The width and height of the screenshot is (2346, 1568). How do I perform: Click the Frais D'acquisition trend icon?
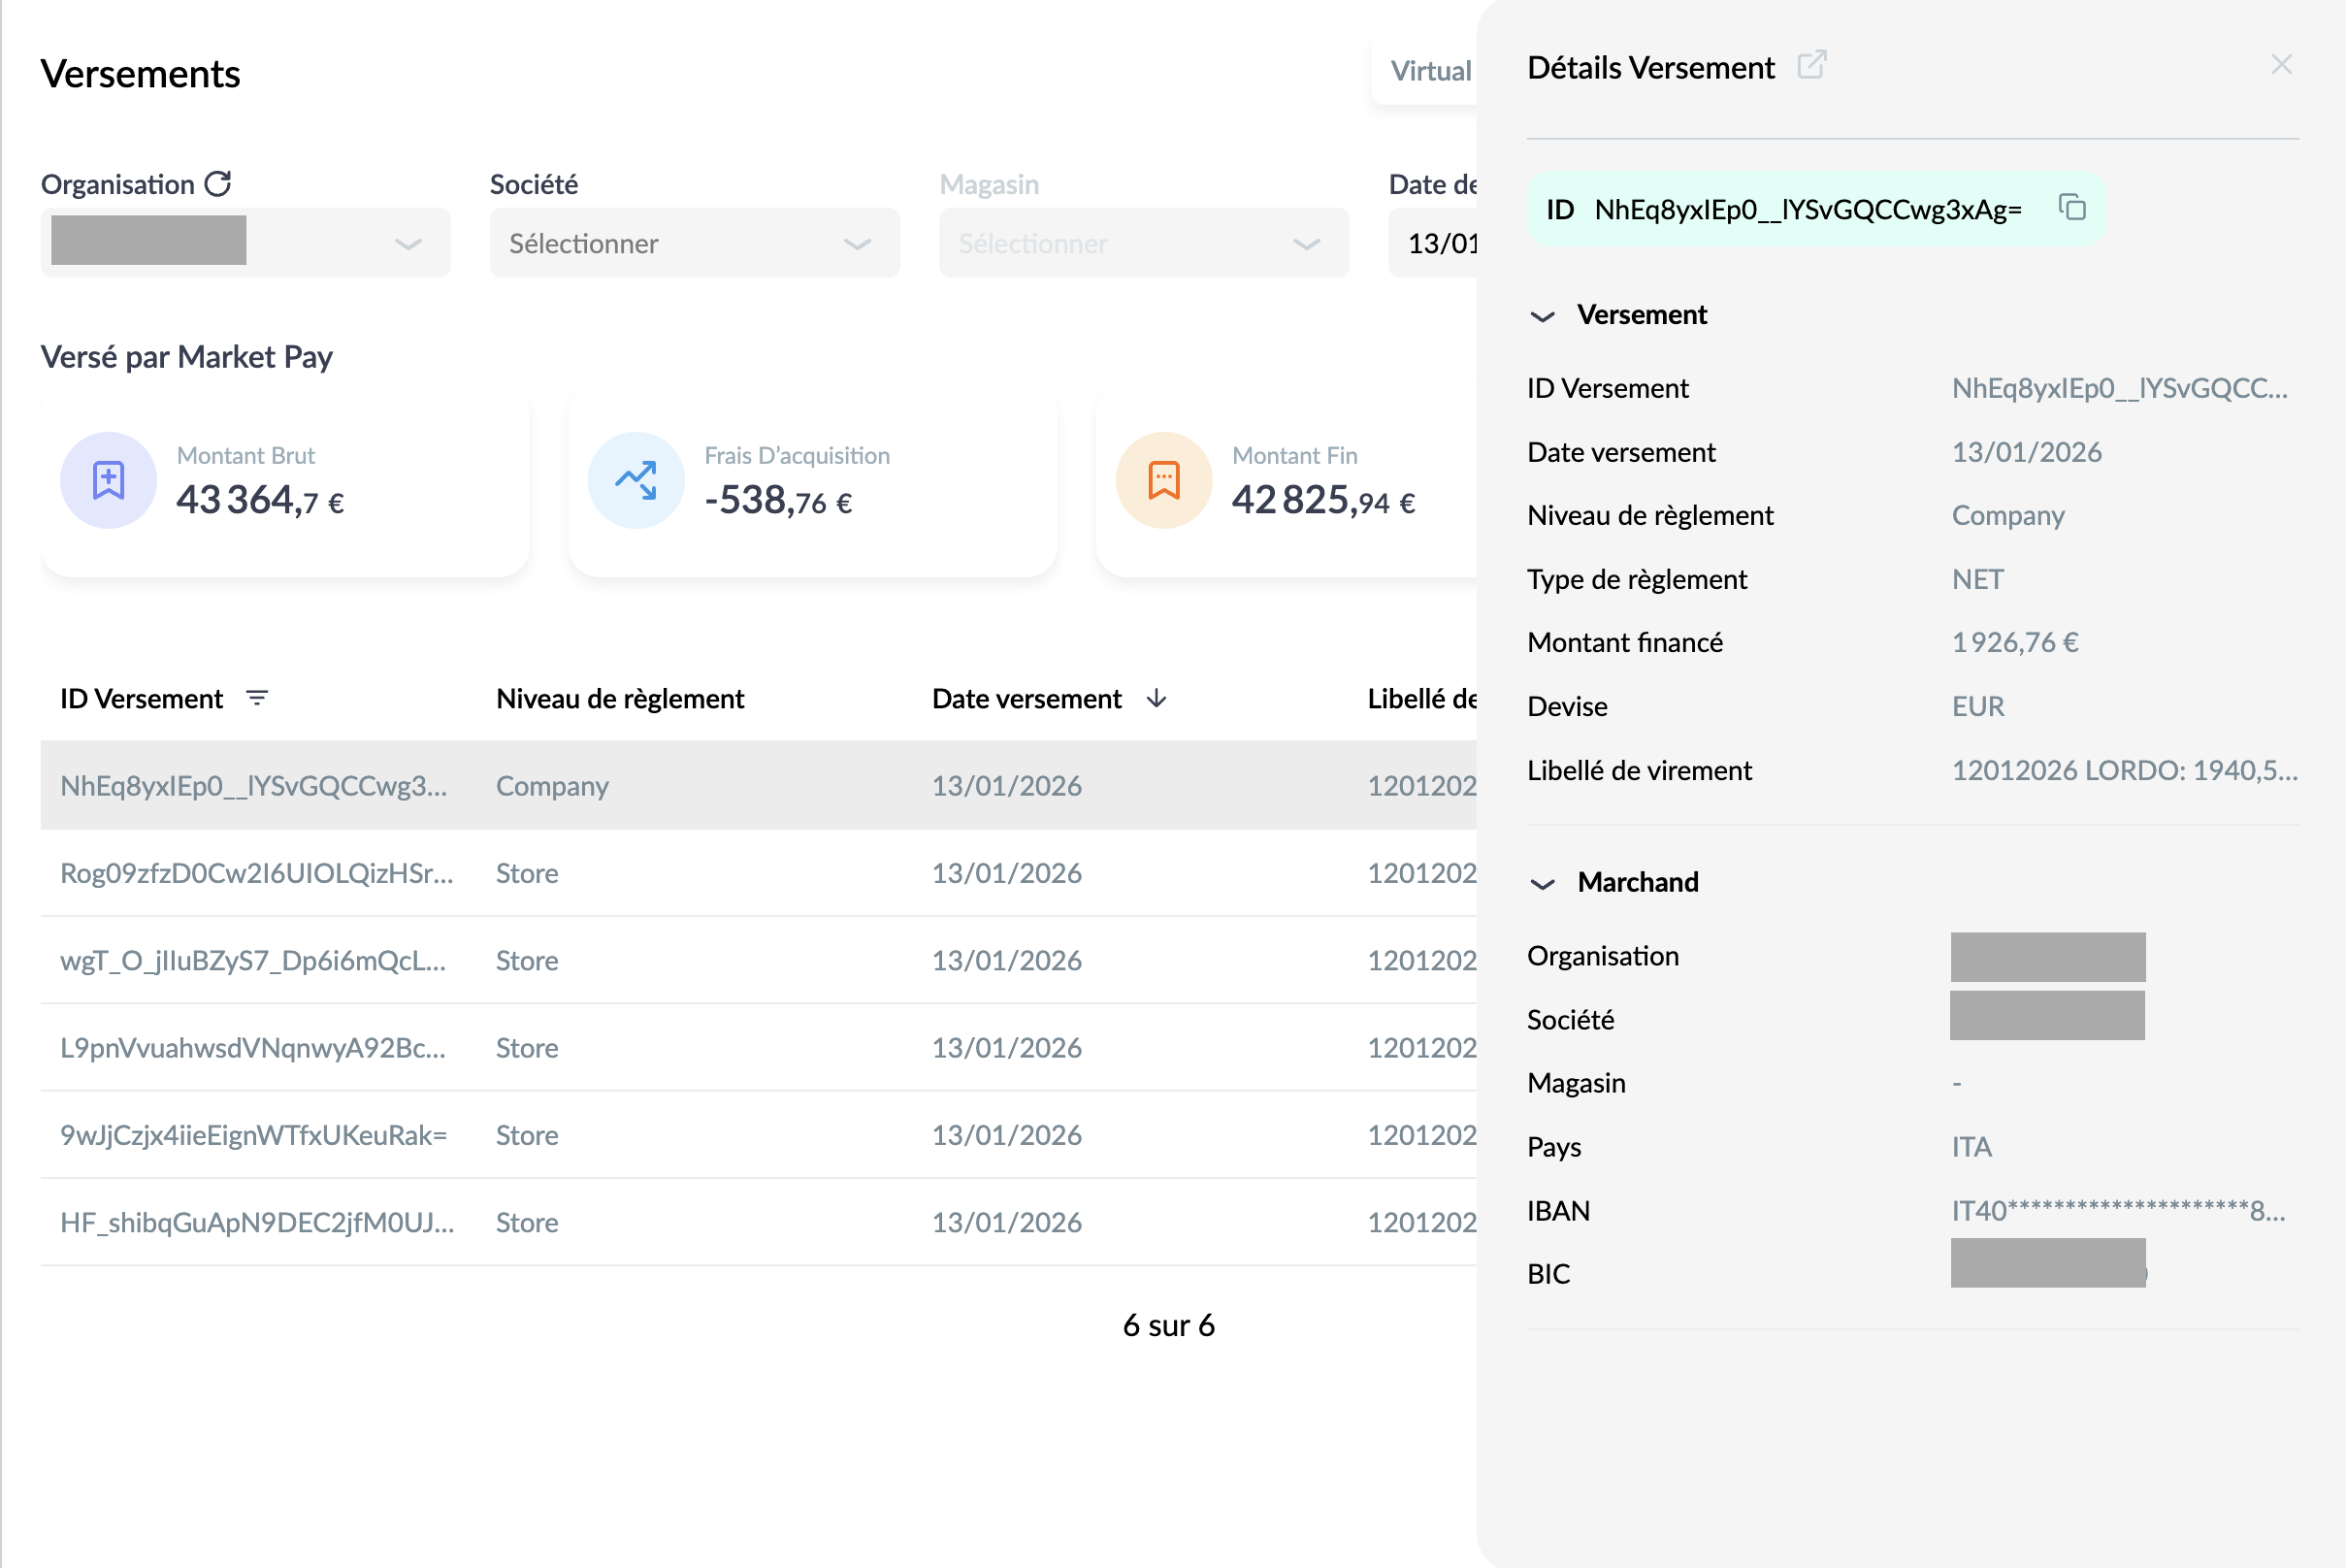pyautogui.click(x=636, y=480)
